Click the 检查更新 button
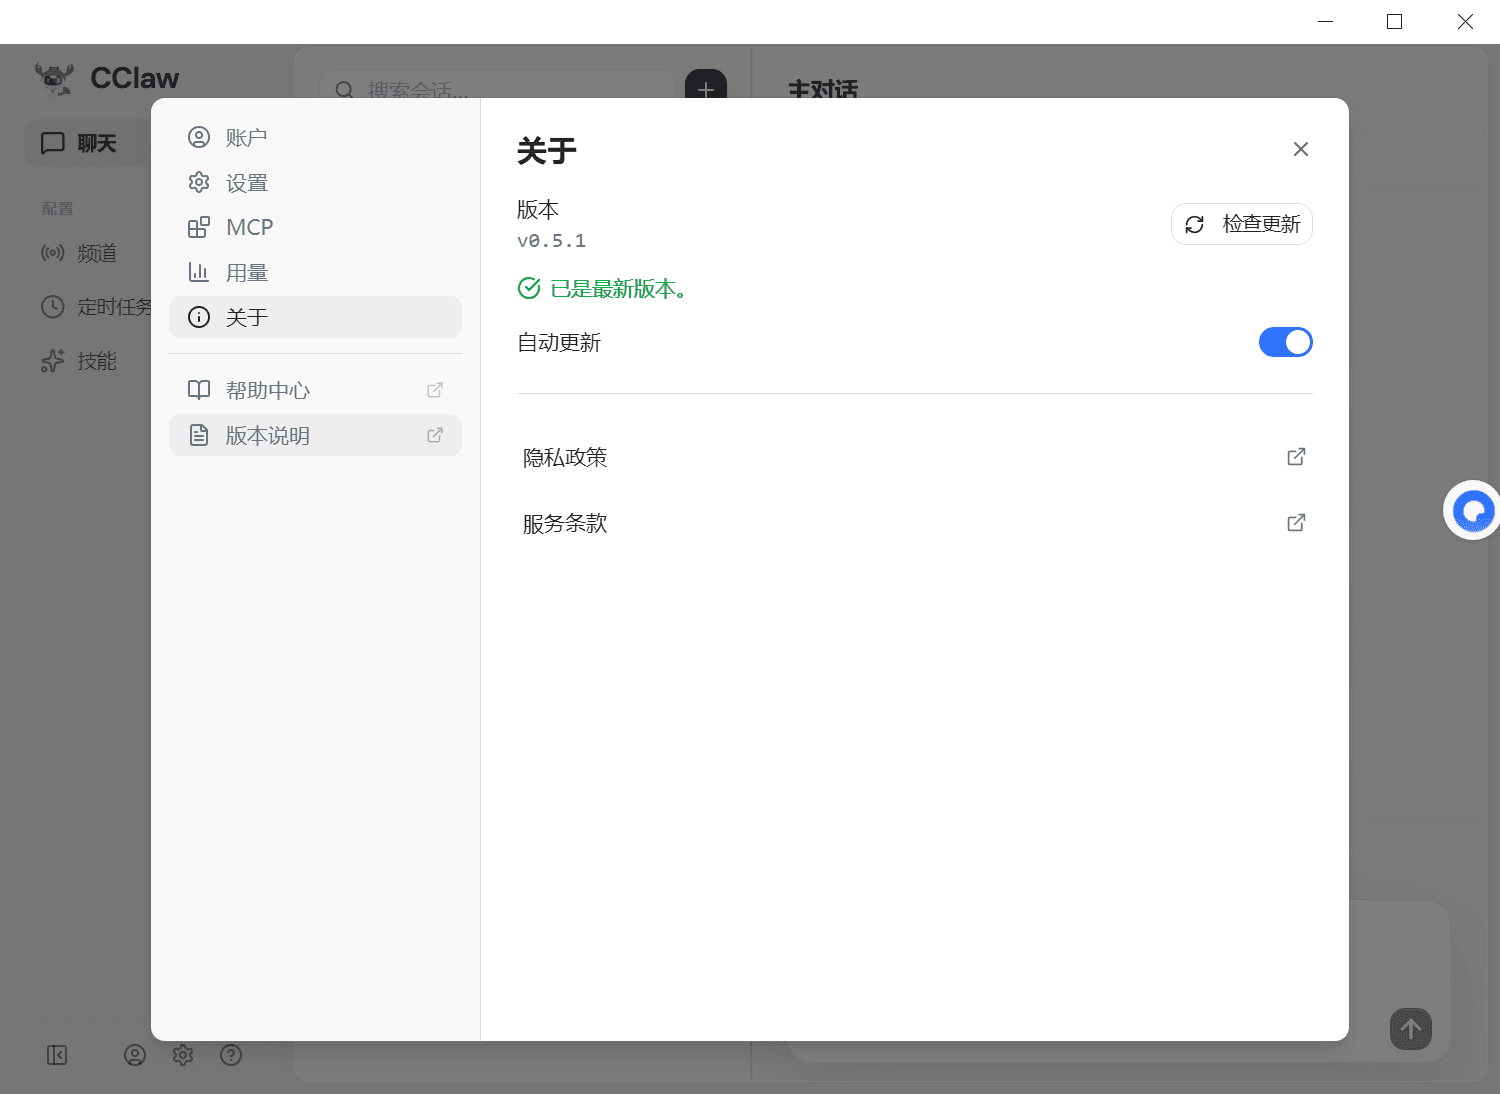Image resolution: width=1500 pixels, height=1094 pixels. 1242,224
